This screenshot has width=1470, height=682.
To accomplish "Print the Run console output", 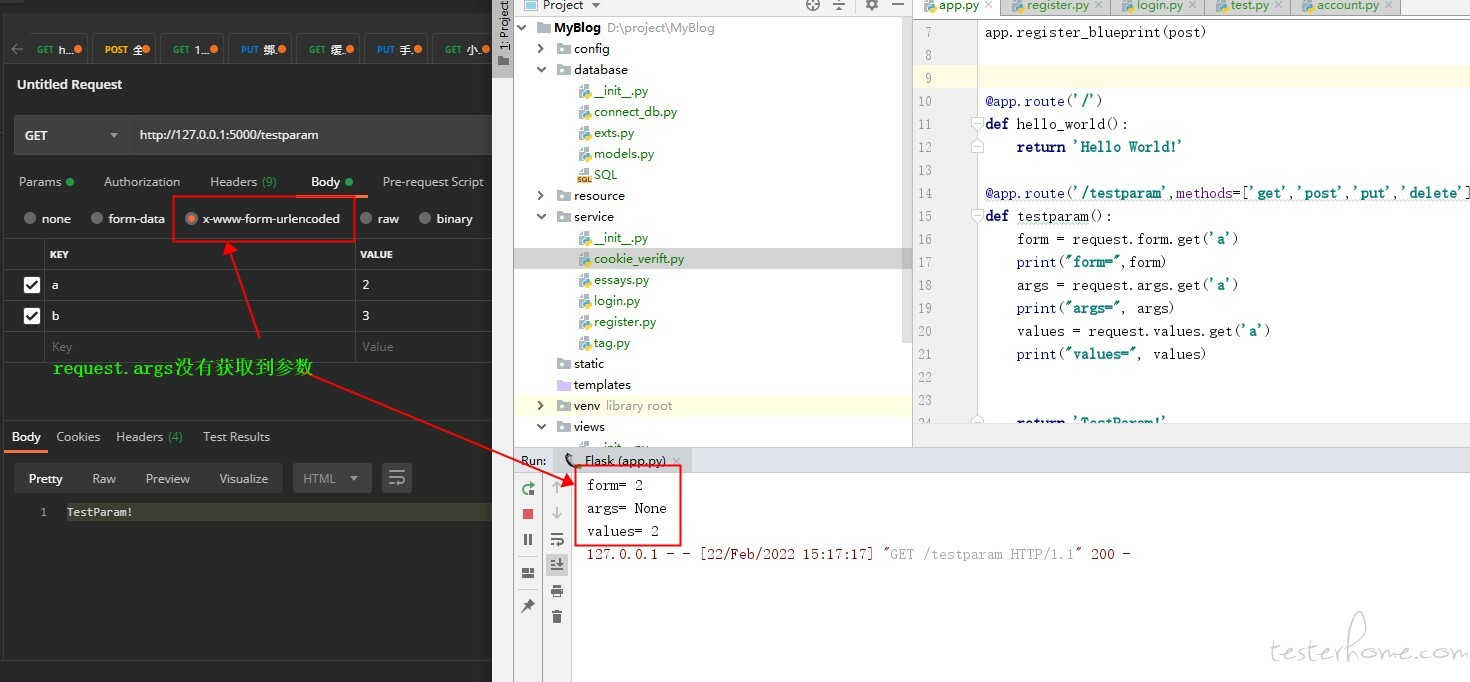I will [557, 591].
